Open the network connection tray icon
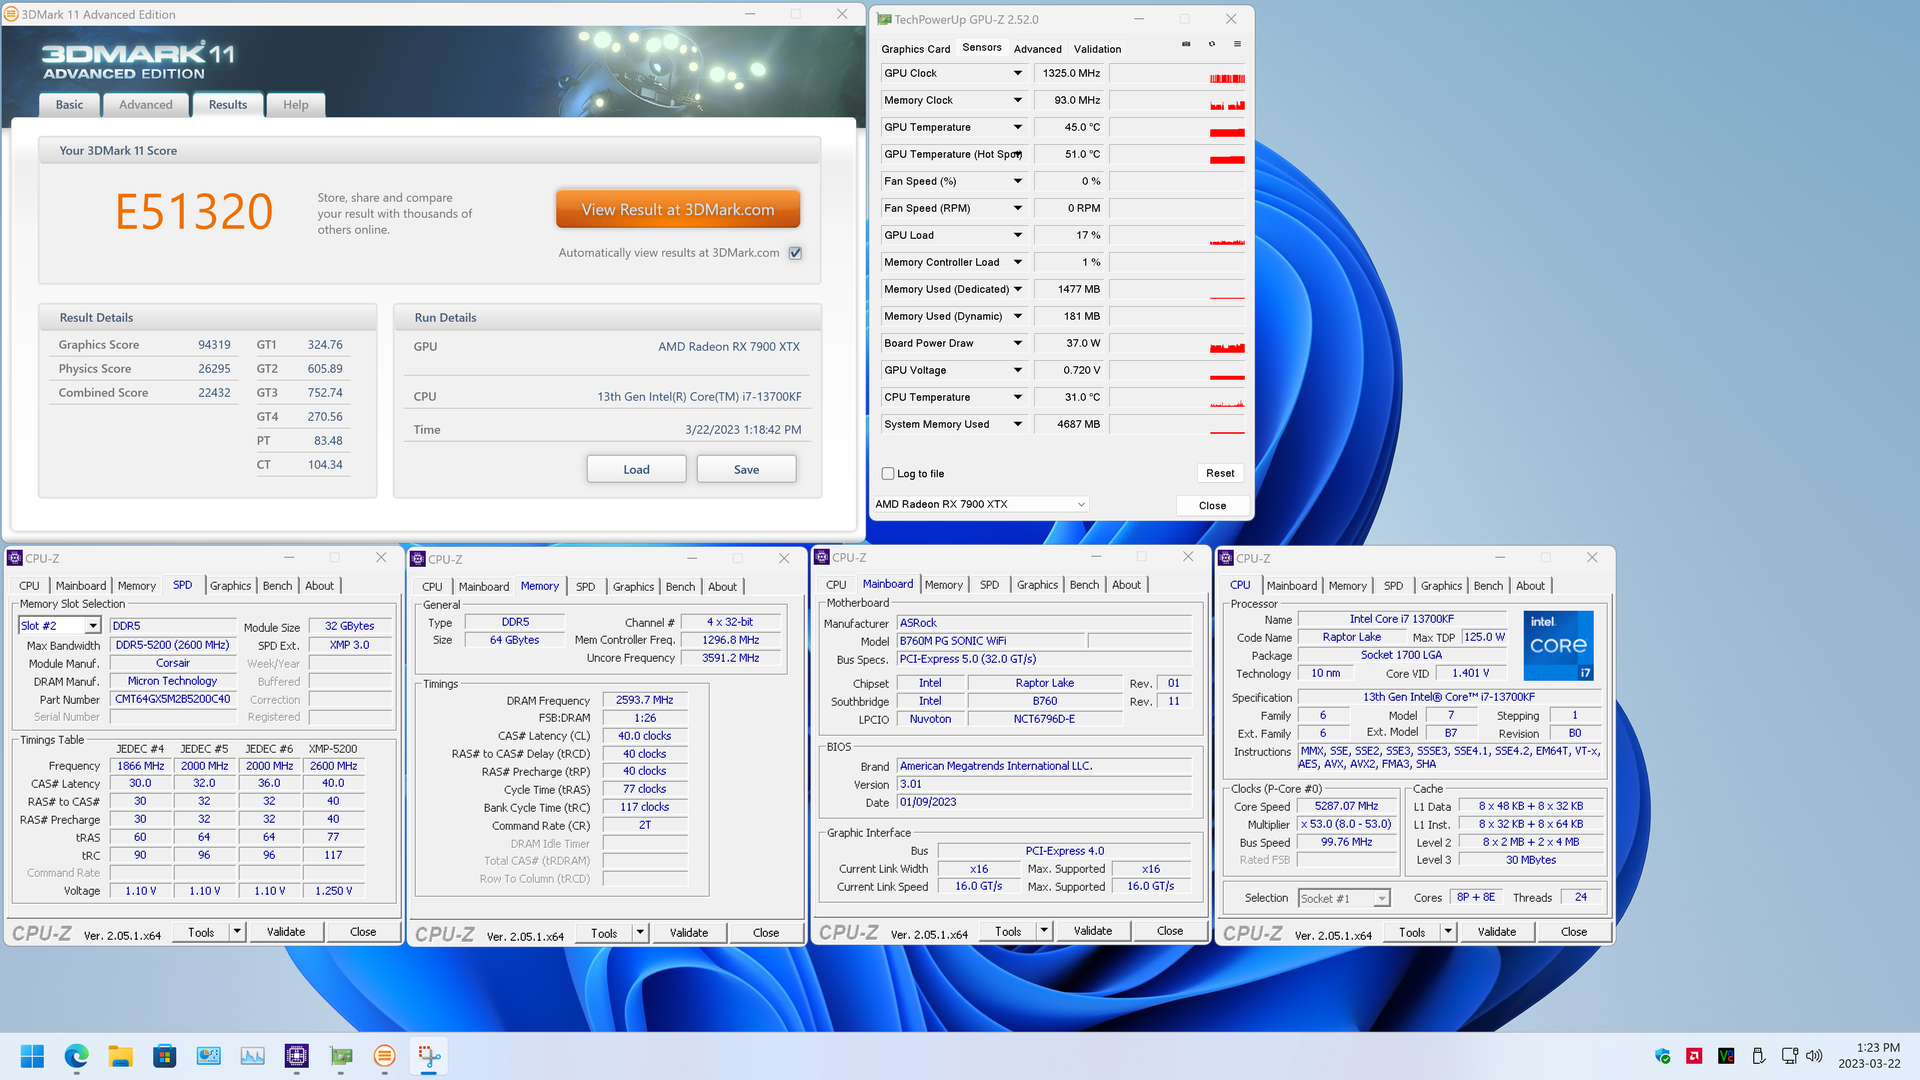The height and width of the screenshot is (1080, 1920). pos(1789,1056)
